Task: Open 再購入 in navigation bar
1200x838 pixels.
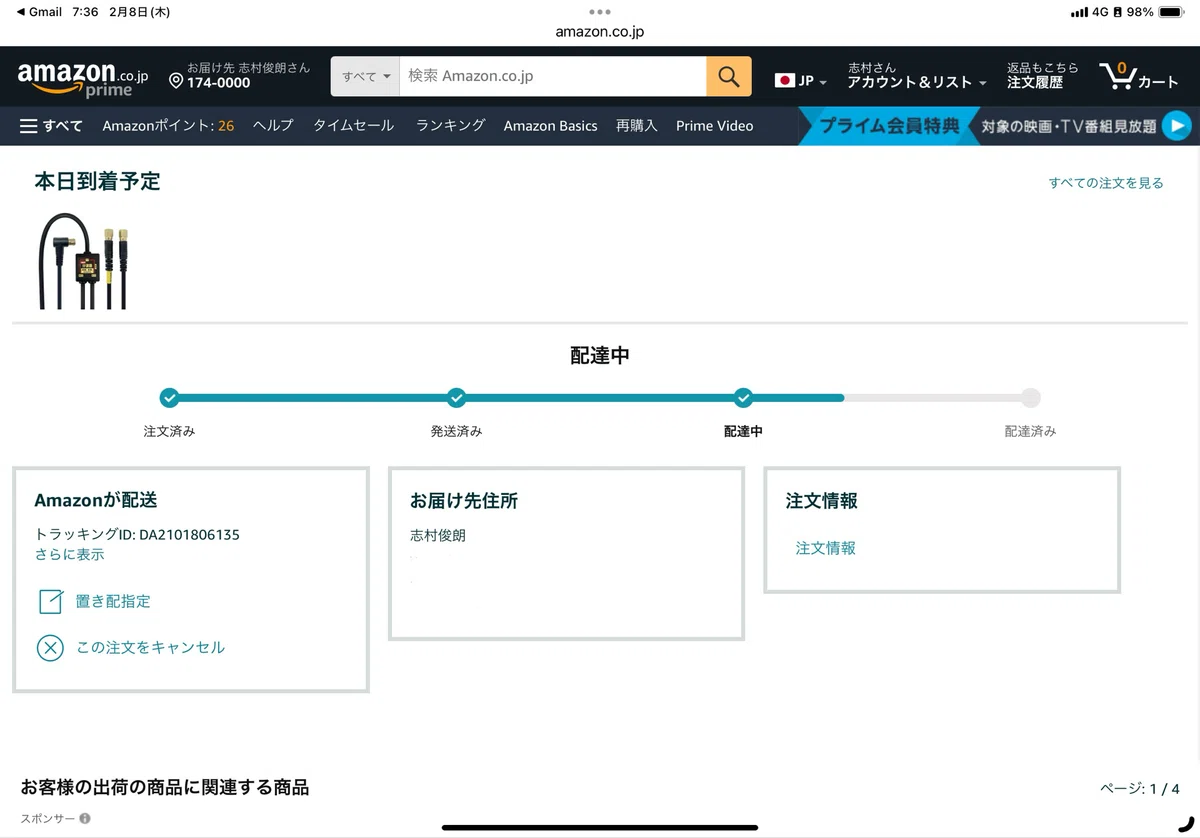Action: tap(637, 125)
